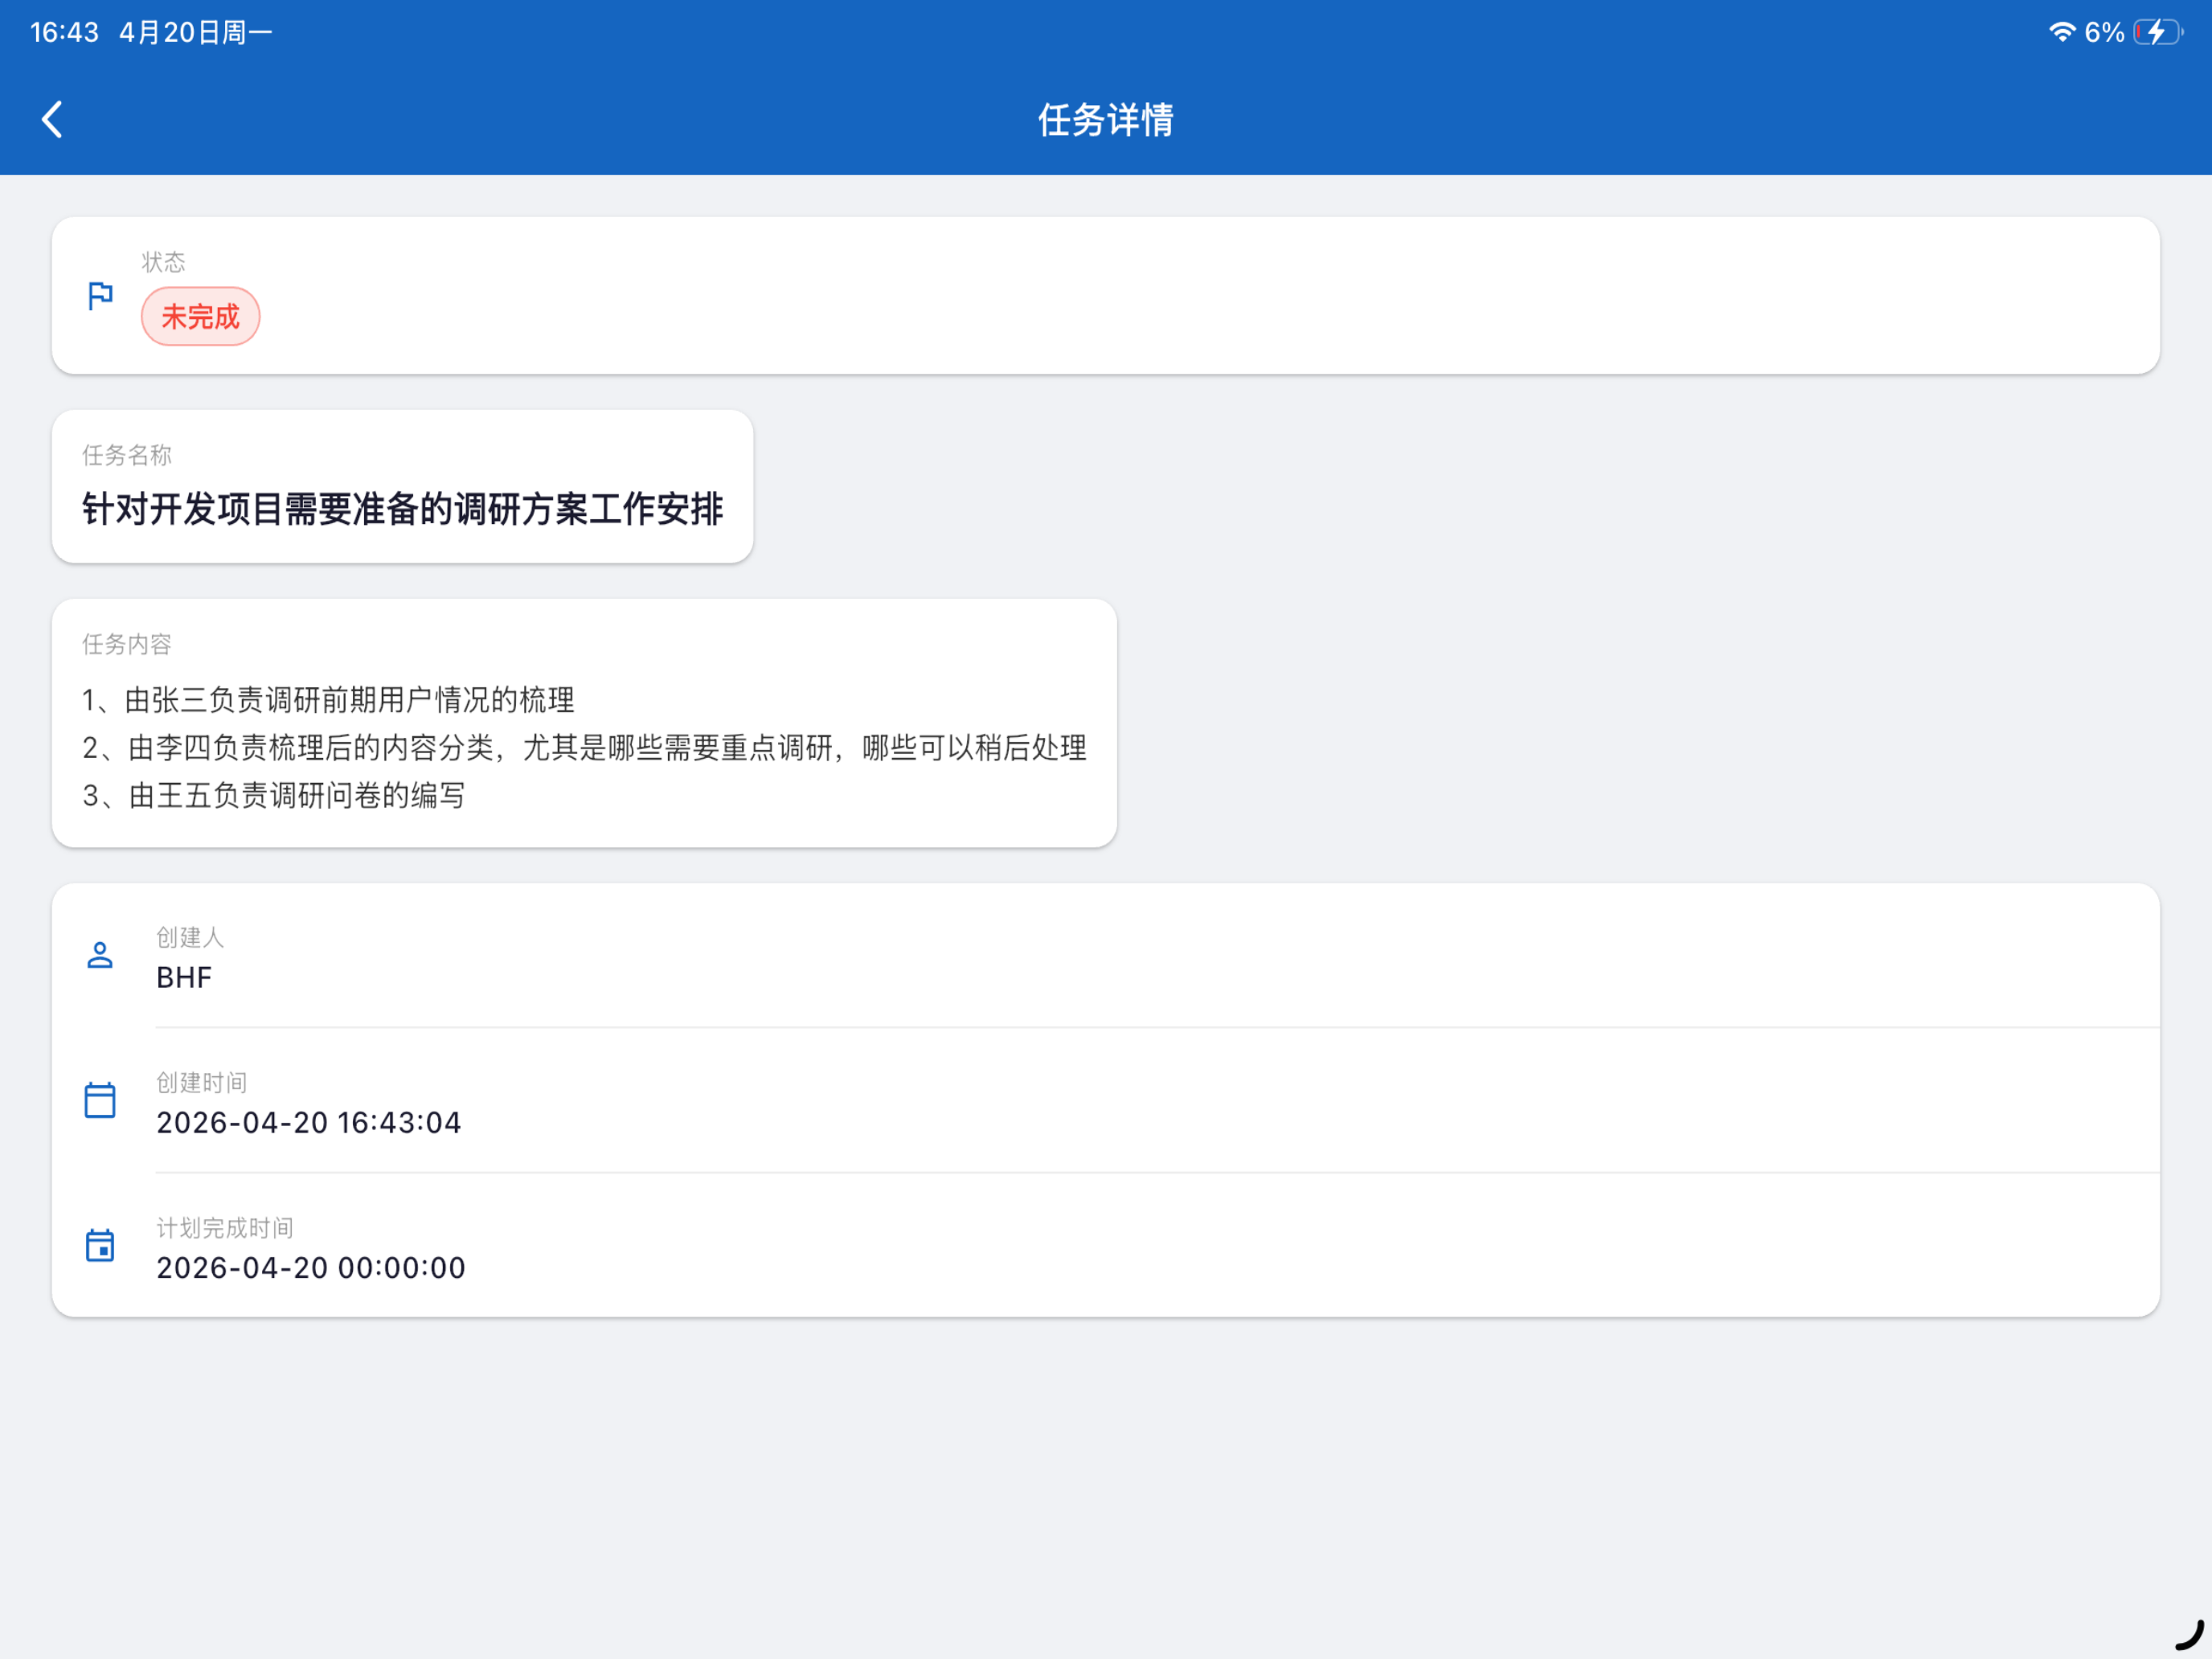Tap the battery charging icon
The width and height of the screenshot is (2212, 1659).
tap(2158, 32)
